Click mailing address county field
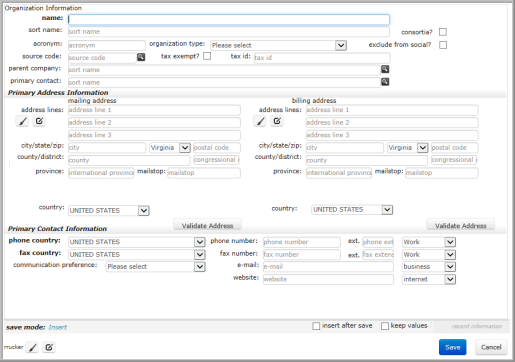This screenshot has width=515, height=362. click(x=129, y=160)
